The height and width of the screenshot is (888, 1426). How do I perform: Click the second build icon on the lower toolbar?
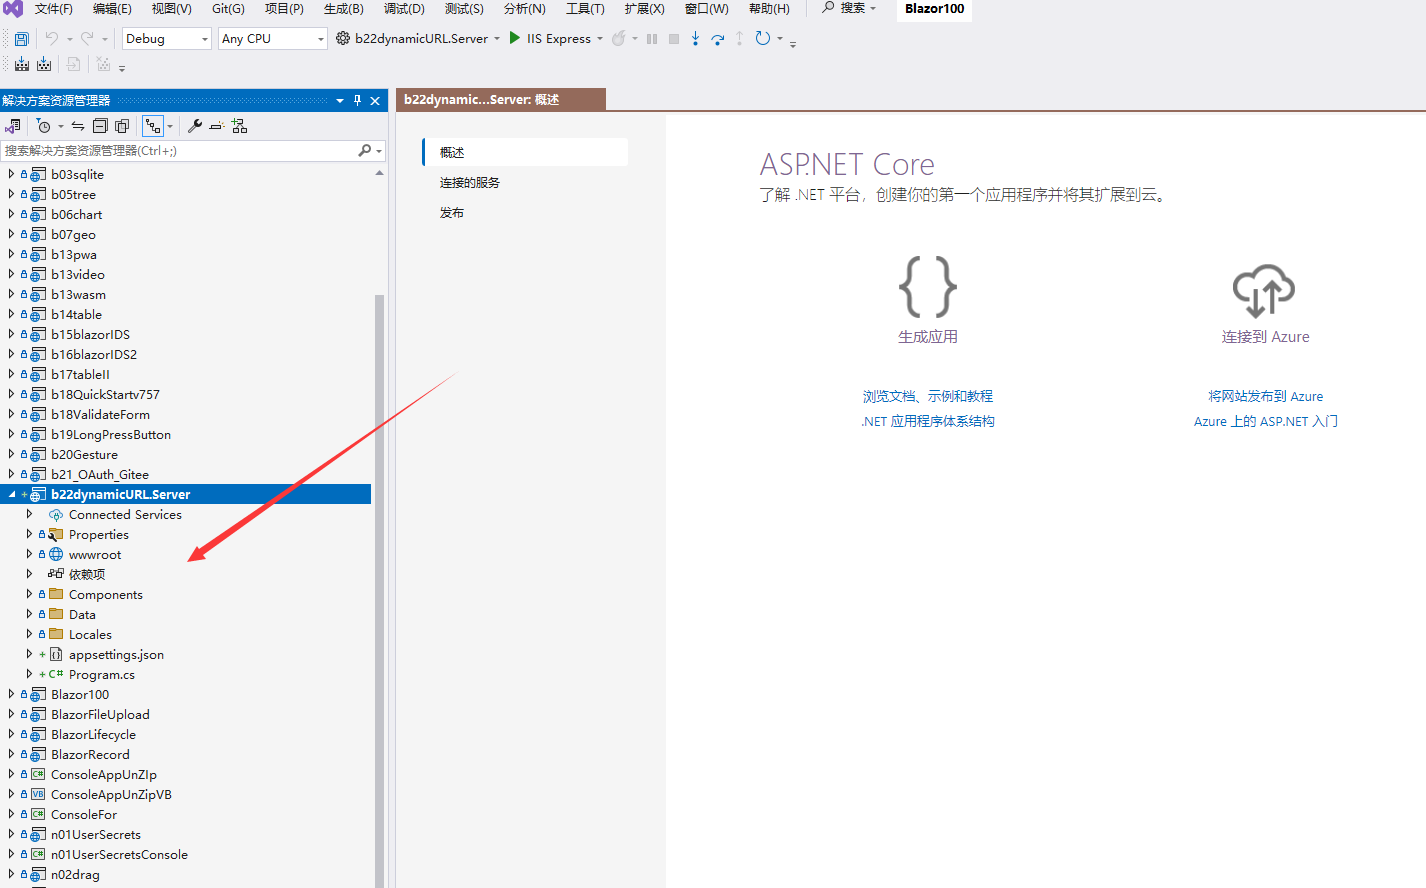(44, 64)
